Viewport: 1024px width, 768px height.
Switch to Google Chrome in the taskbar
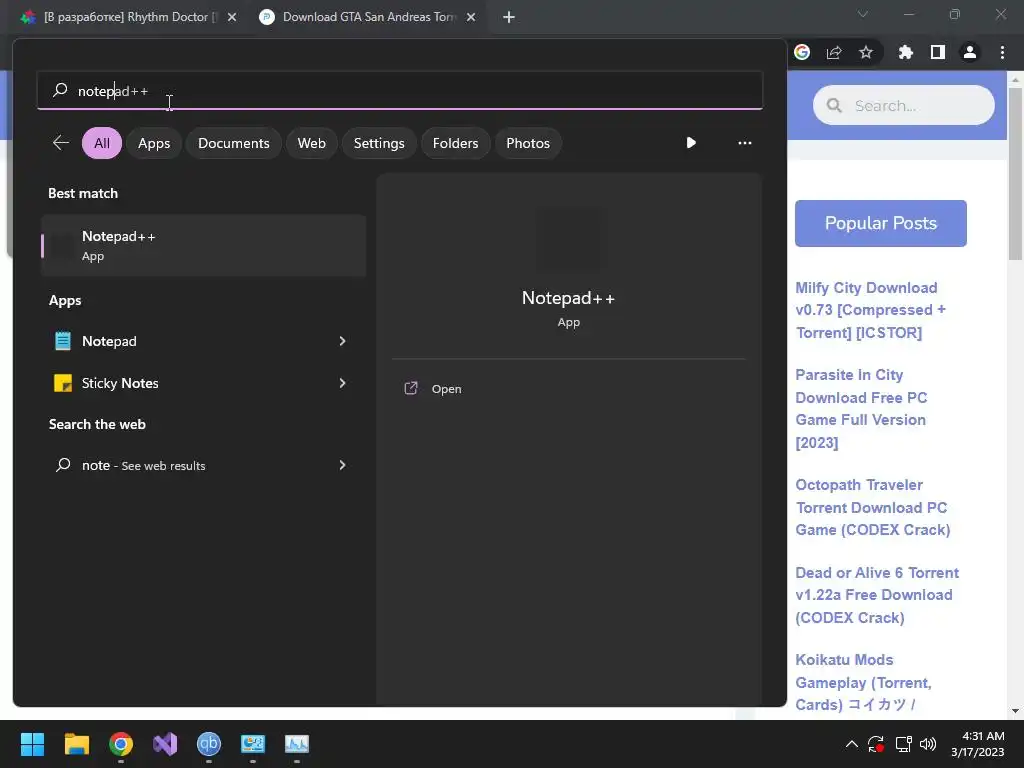[121, 744]
